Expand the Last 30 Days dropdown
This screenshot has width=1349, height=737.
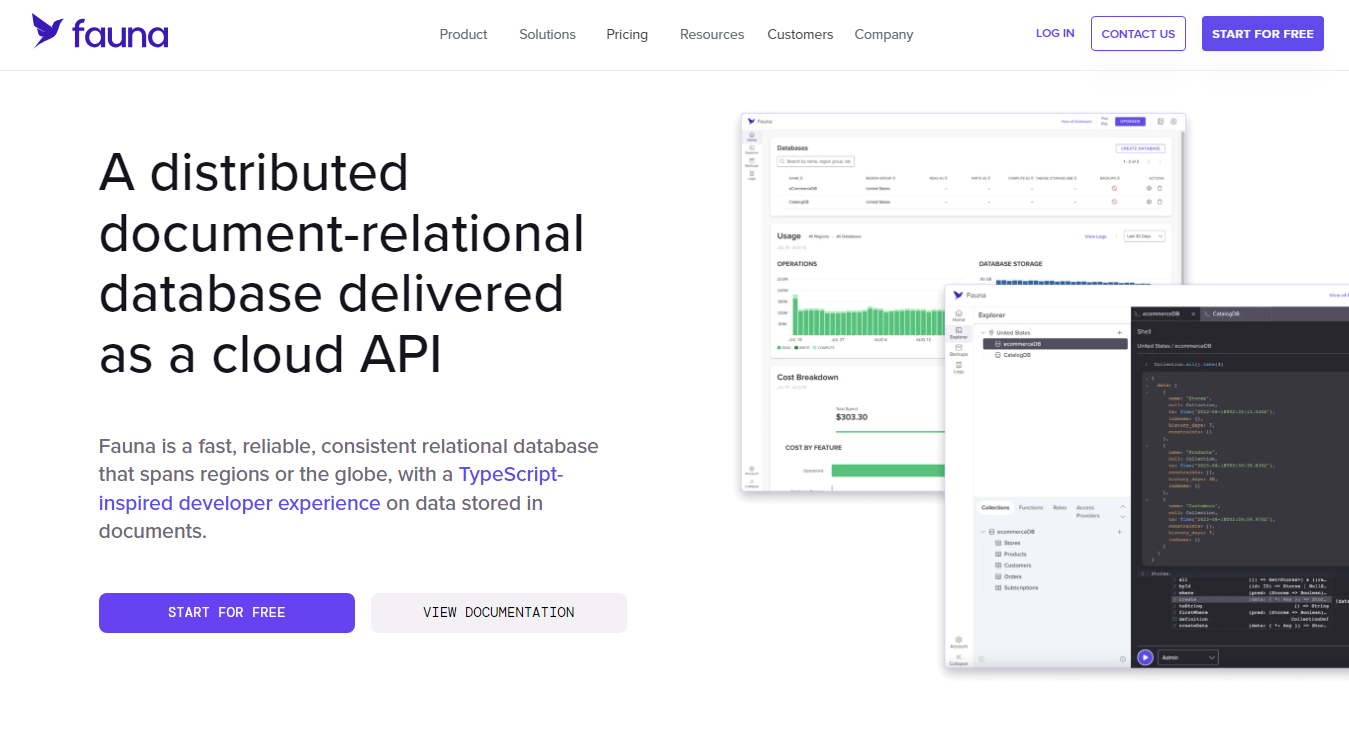1144,236
